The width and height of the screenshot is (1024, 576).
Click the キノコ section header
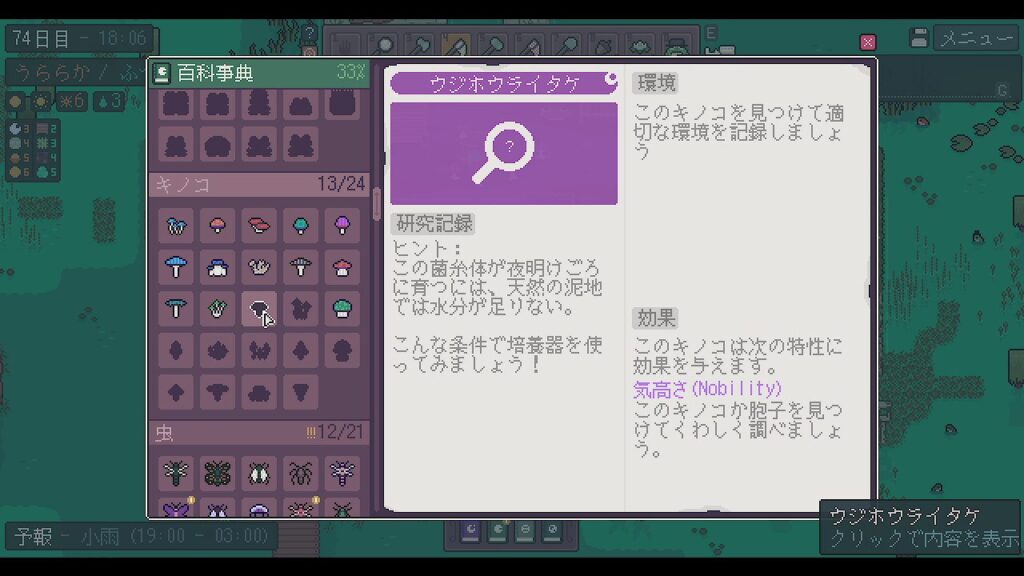click(259, 185)
